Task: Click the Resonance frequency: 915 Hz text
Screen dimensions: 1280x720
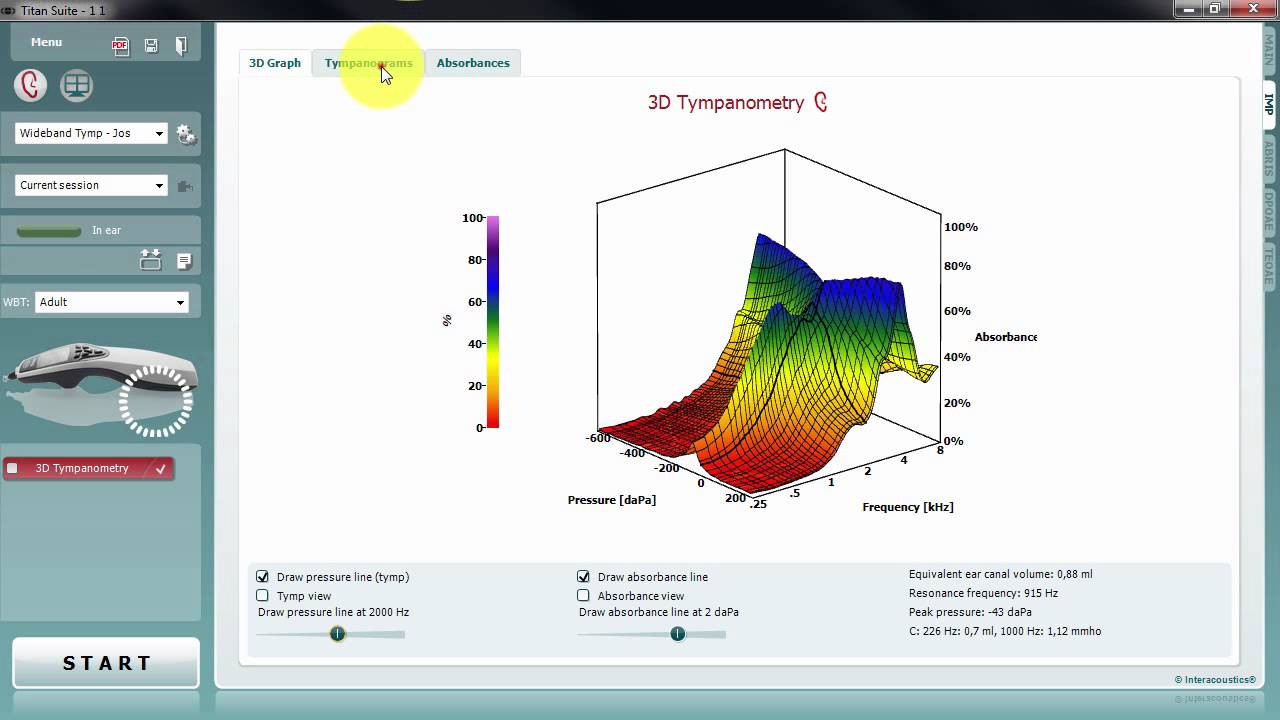Action: tap(983, 593)
